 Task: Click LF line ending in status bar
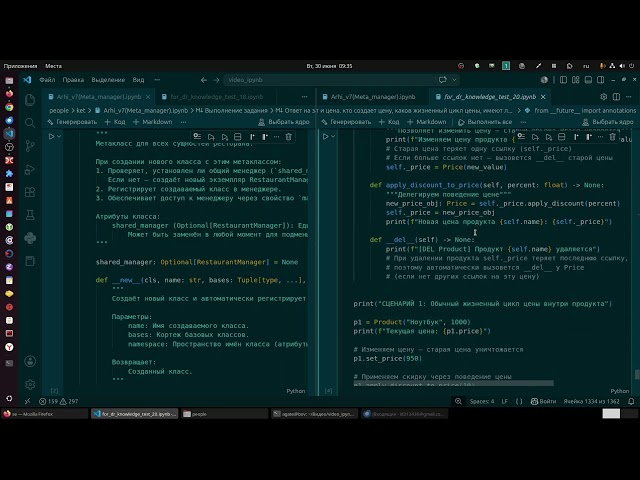[x=504, y=401]
